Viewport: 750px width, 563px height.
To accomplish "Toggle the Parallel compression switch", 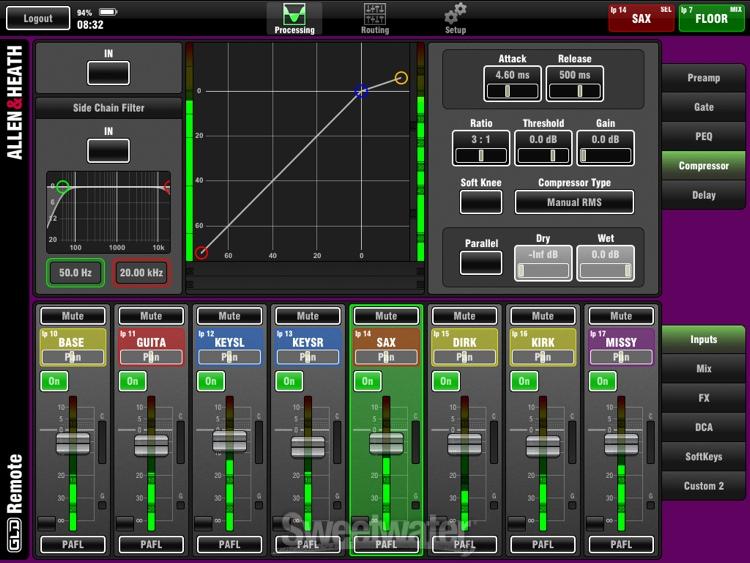I will click(481, 262).
